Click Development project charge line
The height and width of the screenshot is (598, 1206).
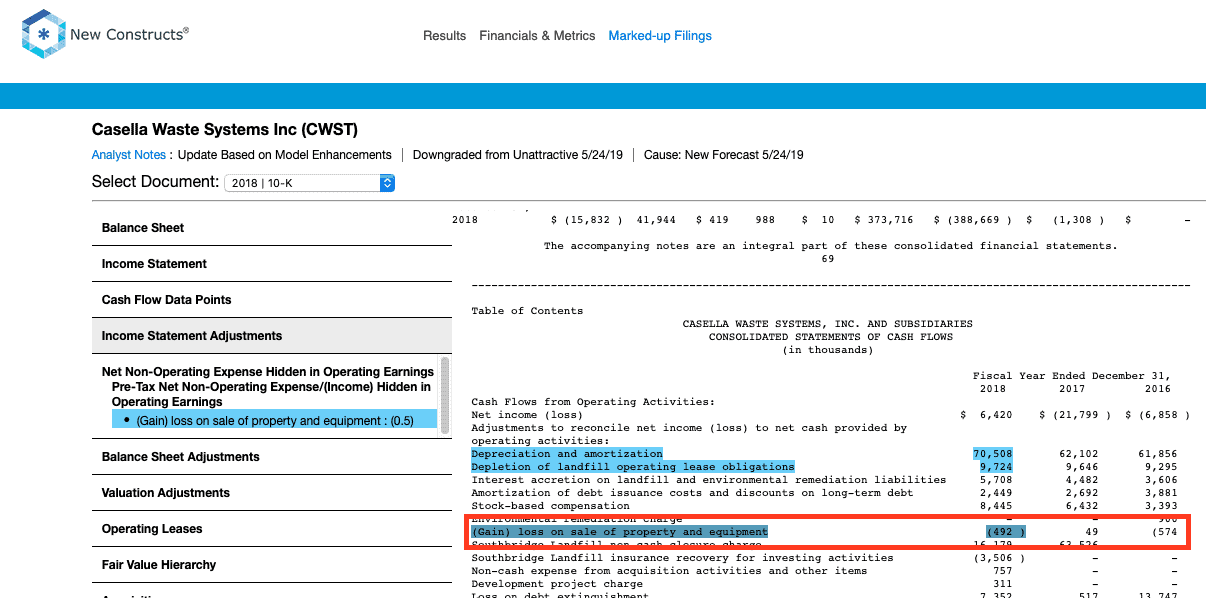(557, 584)
